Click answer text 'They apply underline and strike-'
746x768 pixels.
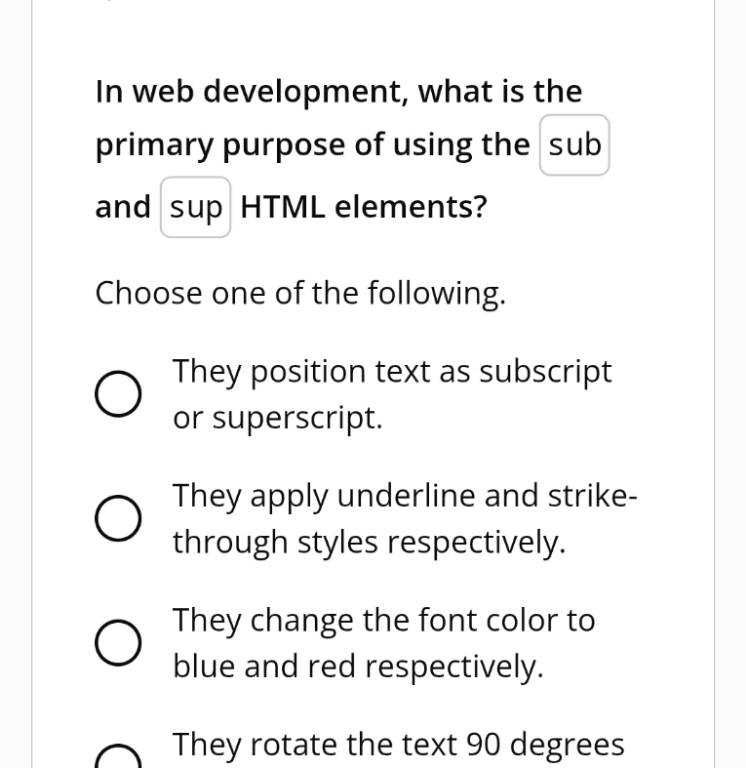tap(405, 496)
